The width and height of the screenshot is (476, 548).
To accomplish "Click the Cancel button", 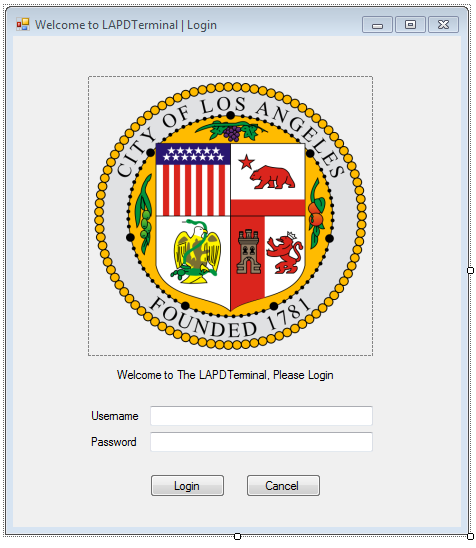I will point(283,485).
